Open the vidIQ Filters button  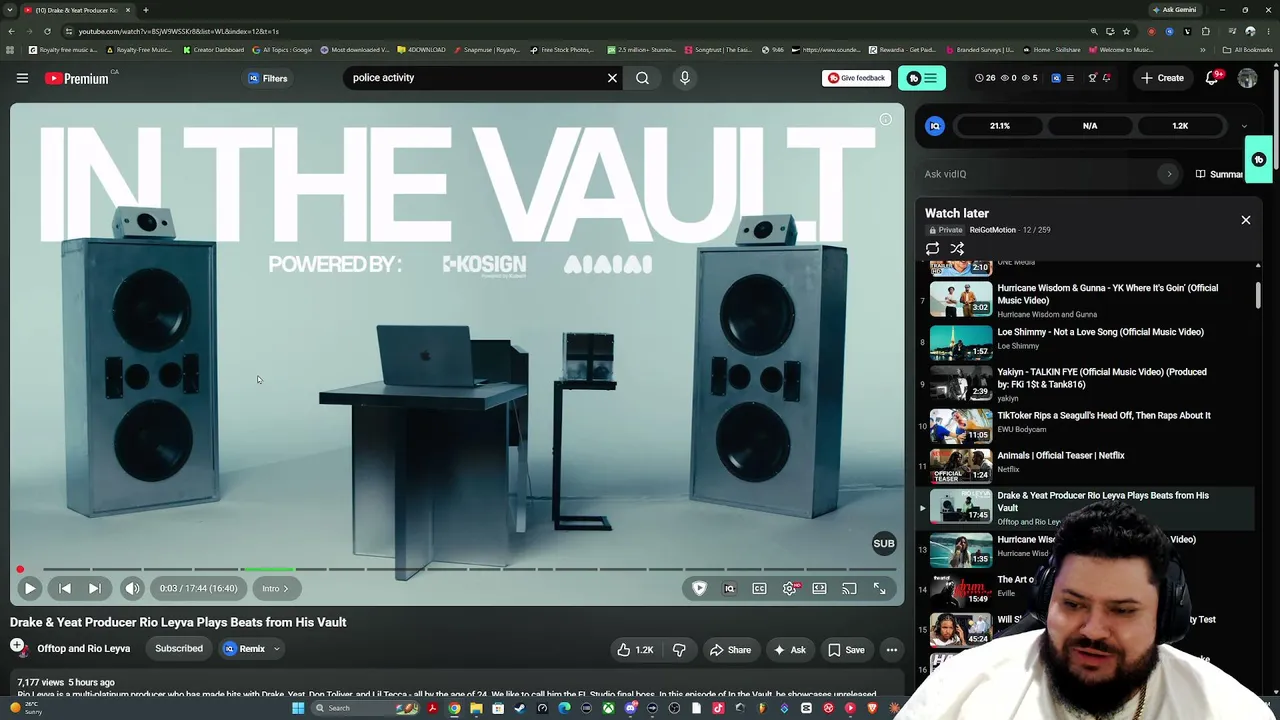(x=268, y=78)
